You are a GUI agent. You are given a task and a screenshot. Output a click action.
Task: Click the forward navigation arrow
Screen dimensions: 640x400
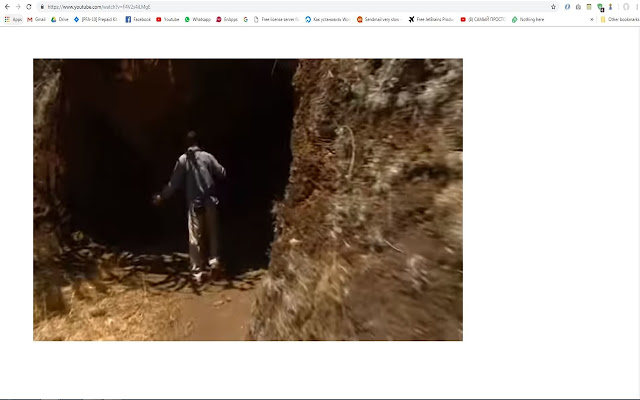(18, 7)
